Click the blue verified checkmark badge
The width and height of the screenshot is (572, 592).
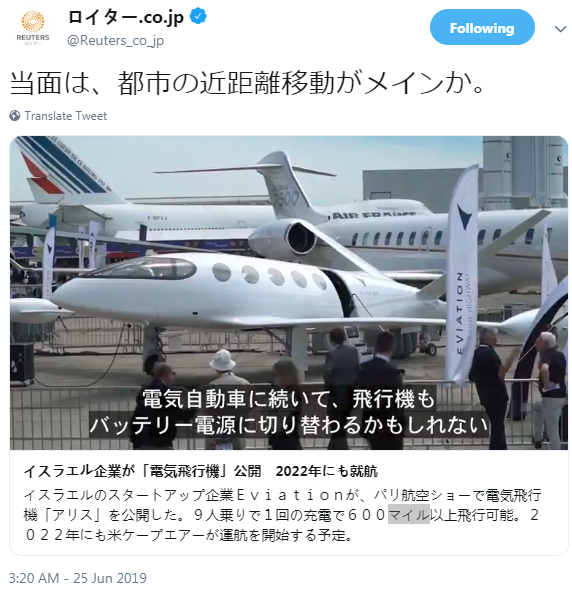(198, 17)
